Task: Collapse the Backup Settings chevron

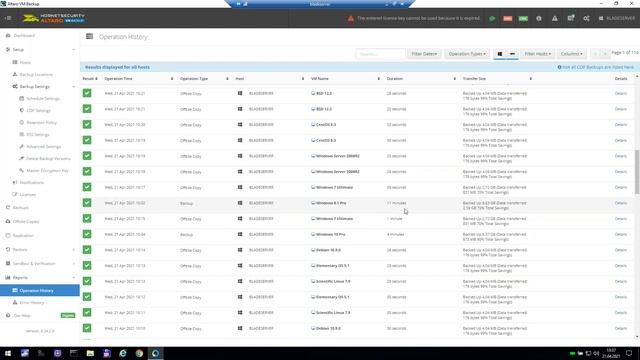Action: pos(73,87)
